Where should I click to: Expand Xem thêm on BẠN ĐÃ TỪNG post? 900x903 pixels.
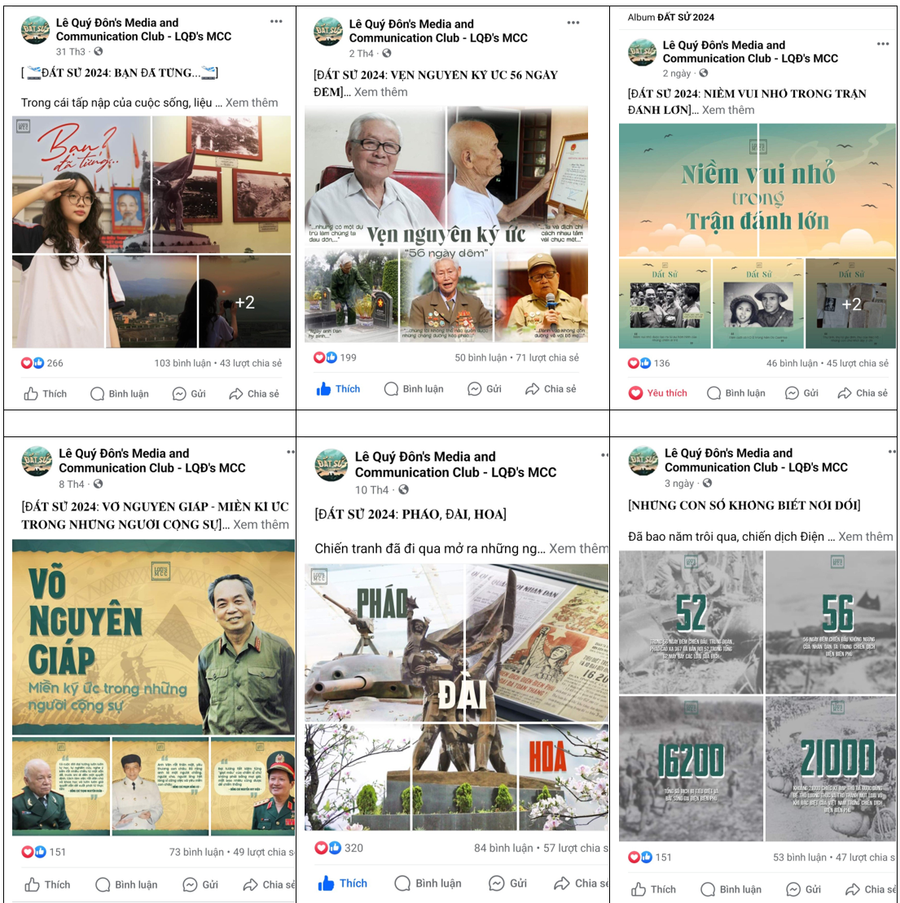252,103
